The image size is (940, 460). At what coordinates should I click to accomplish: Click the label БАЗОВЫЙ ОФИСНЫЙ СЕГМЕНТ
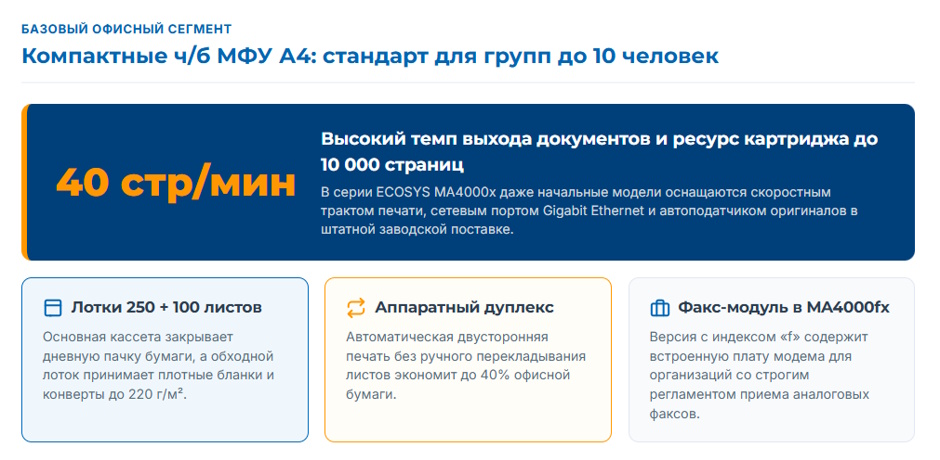click(x=126, y=29)
